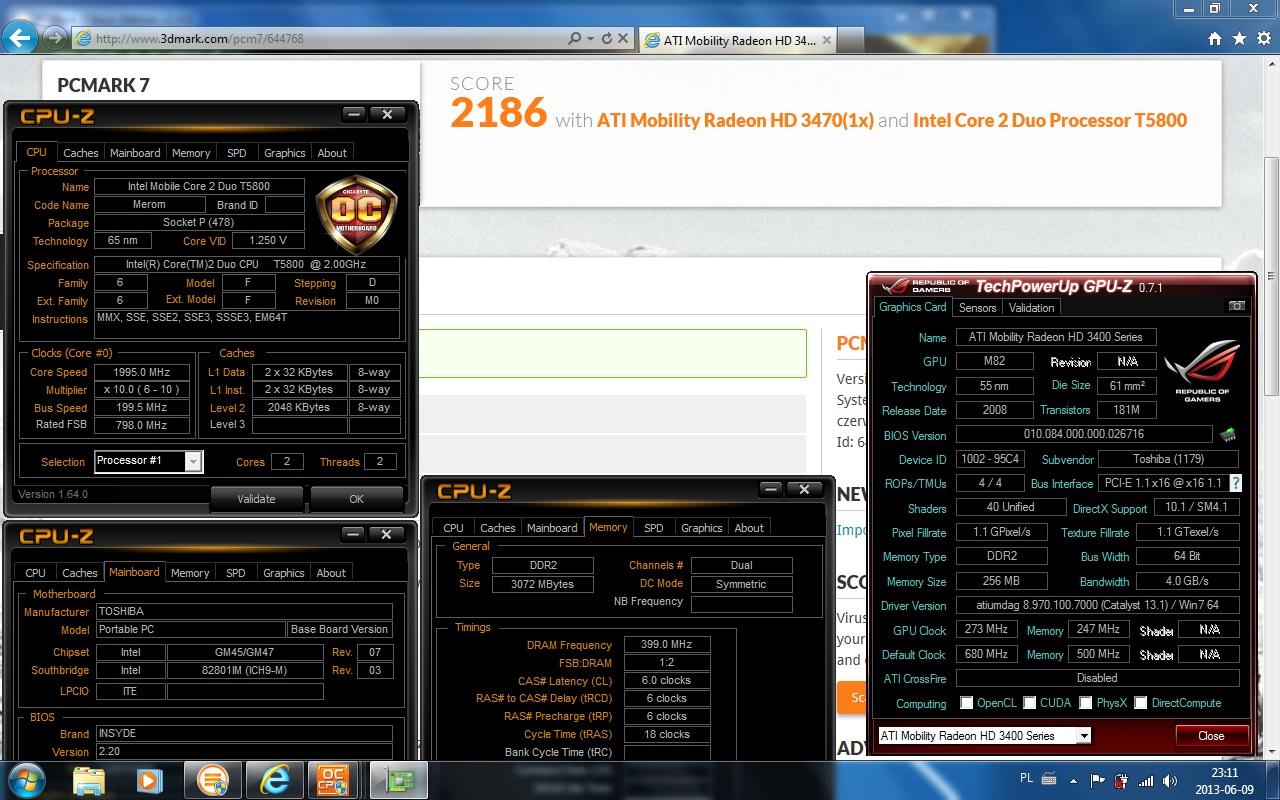This screenshot has width=1280, height=800.
Task: Check the DirectCompute checkbox
Action: click(x=1140, y=703)
